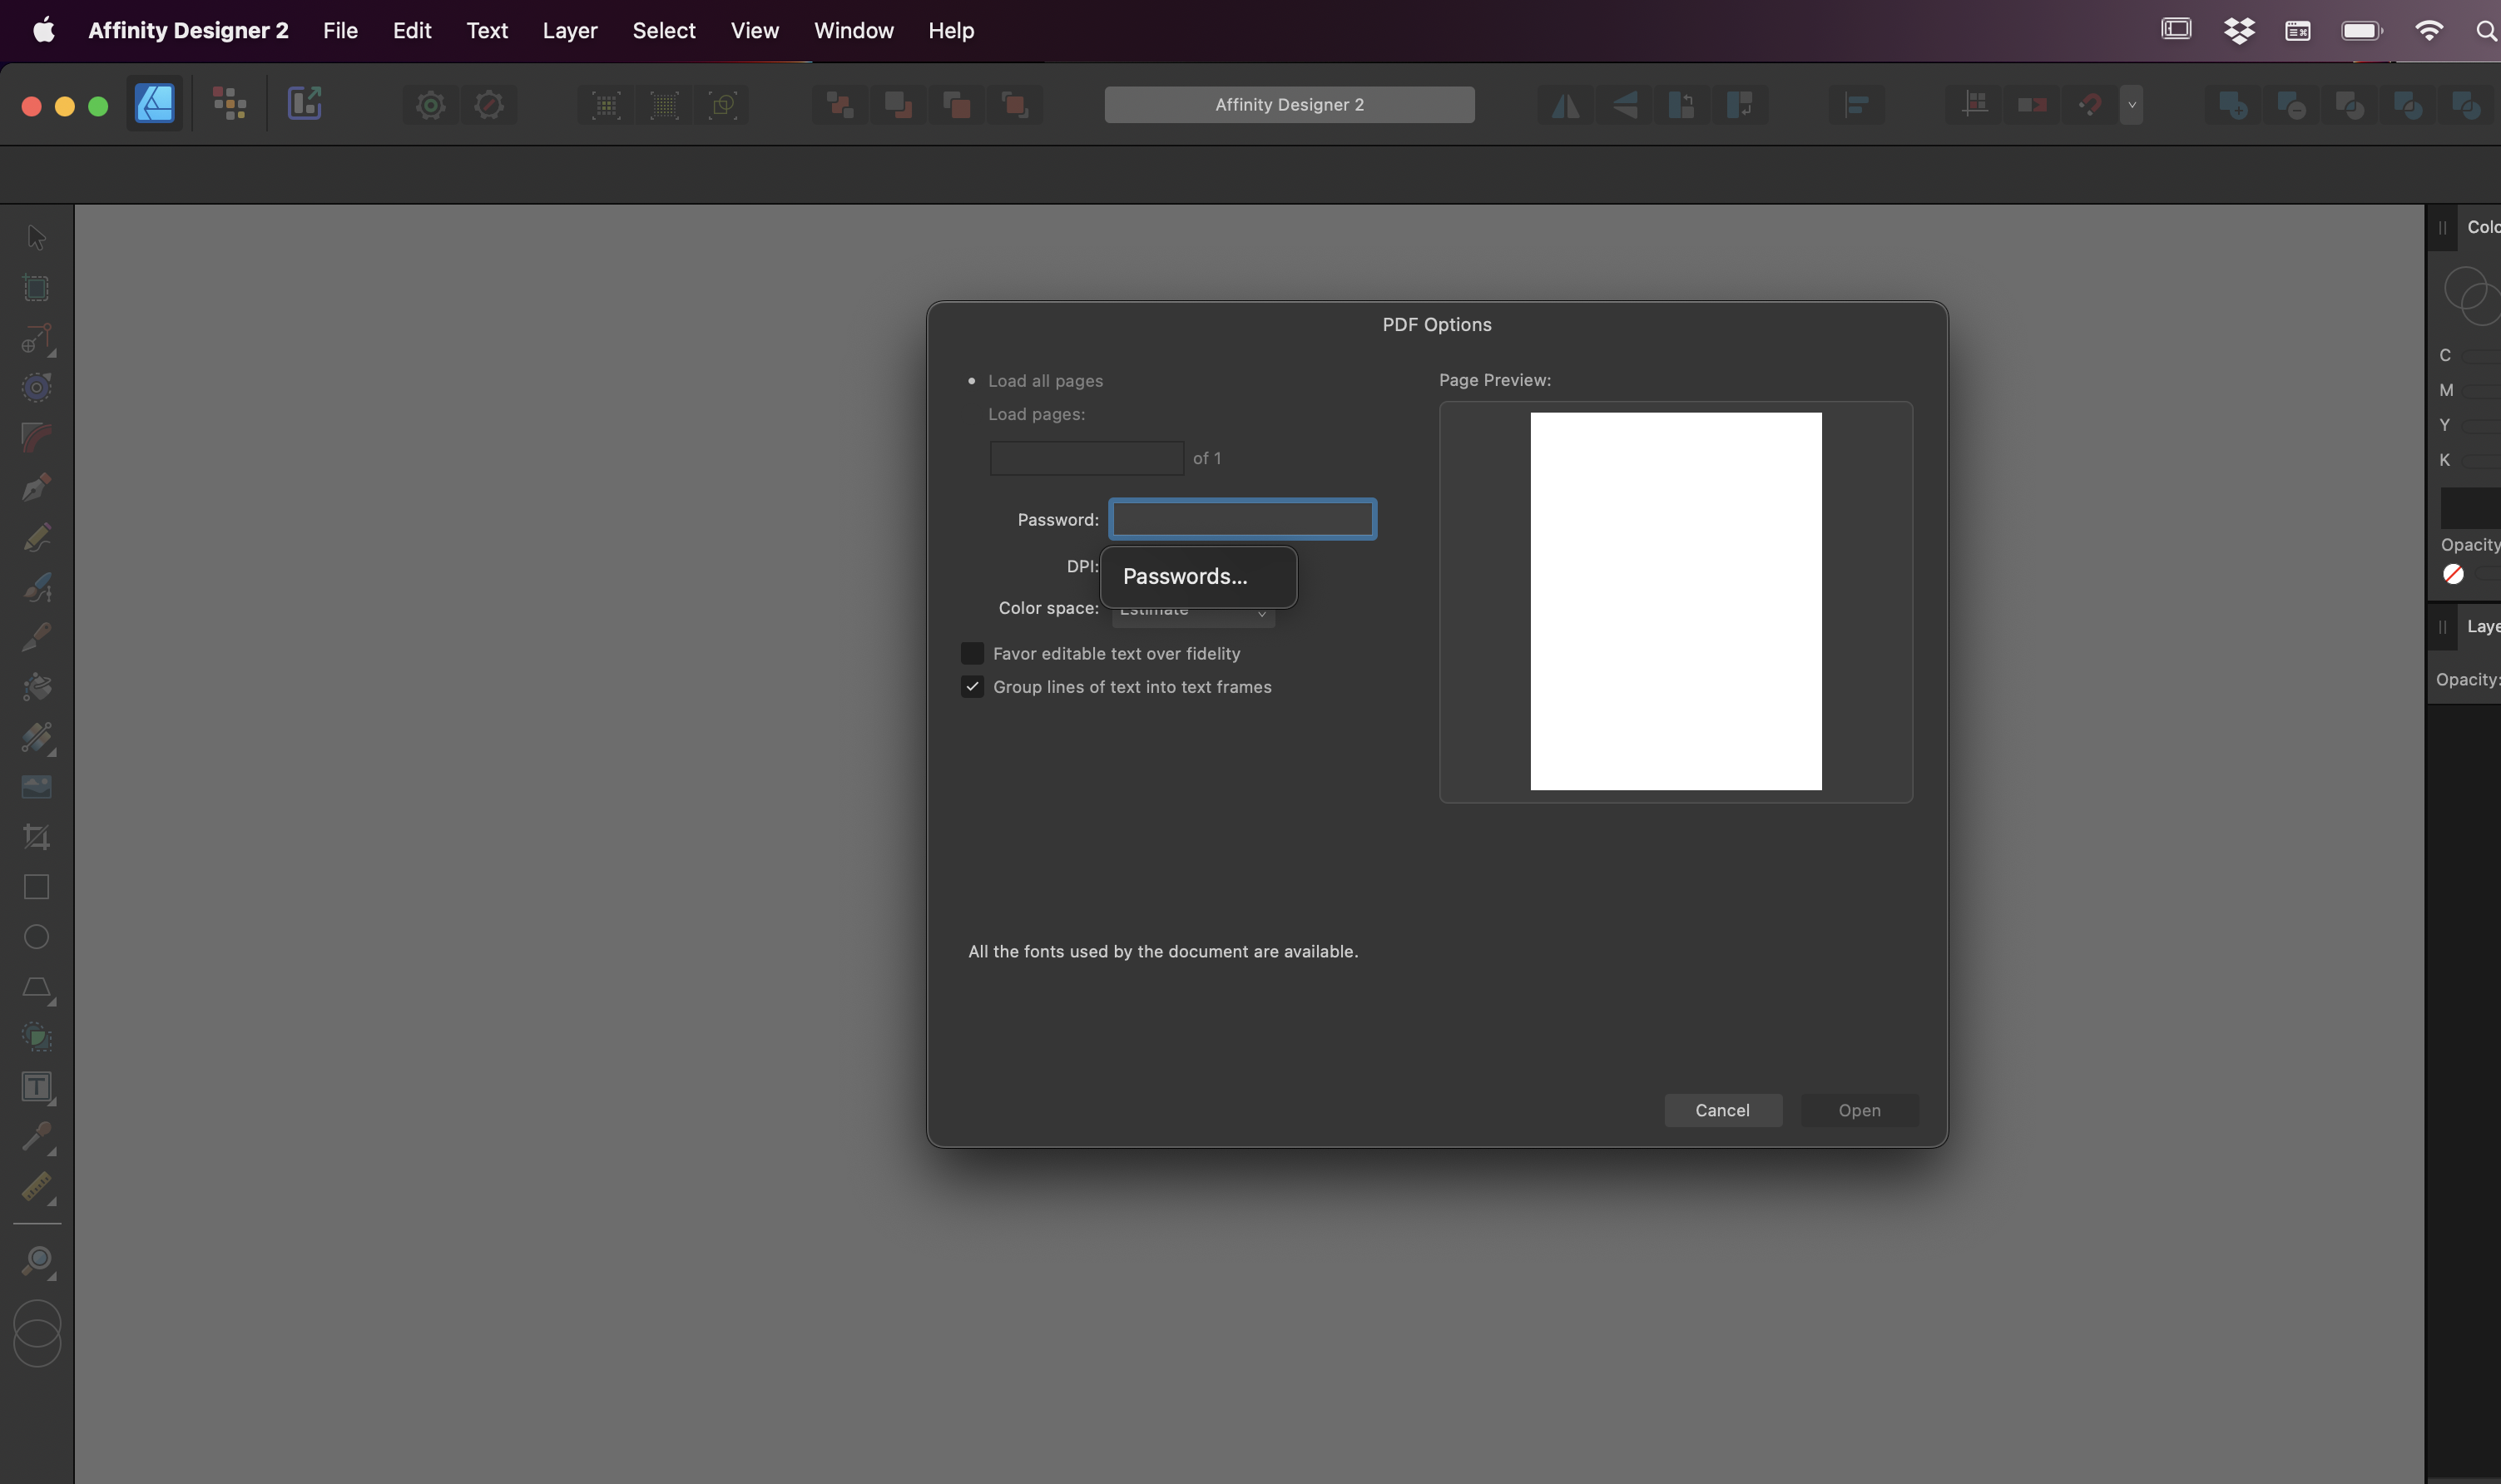Uncheck Group lines of text into text frames
Viewport: 2501px width, 1484px height.
[972, 687]
